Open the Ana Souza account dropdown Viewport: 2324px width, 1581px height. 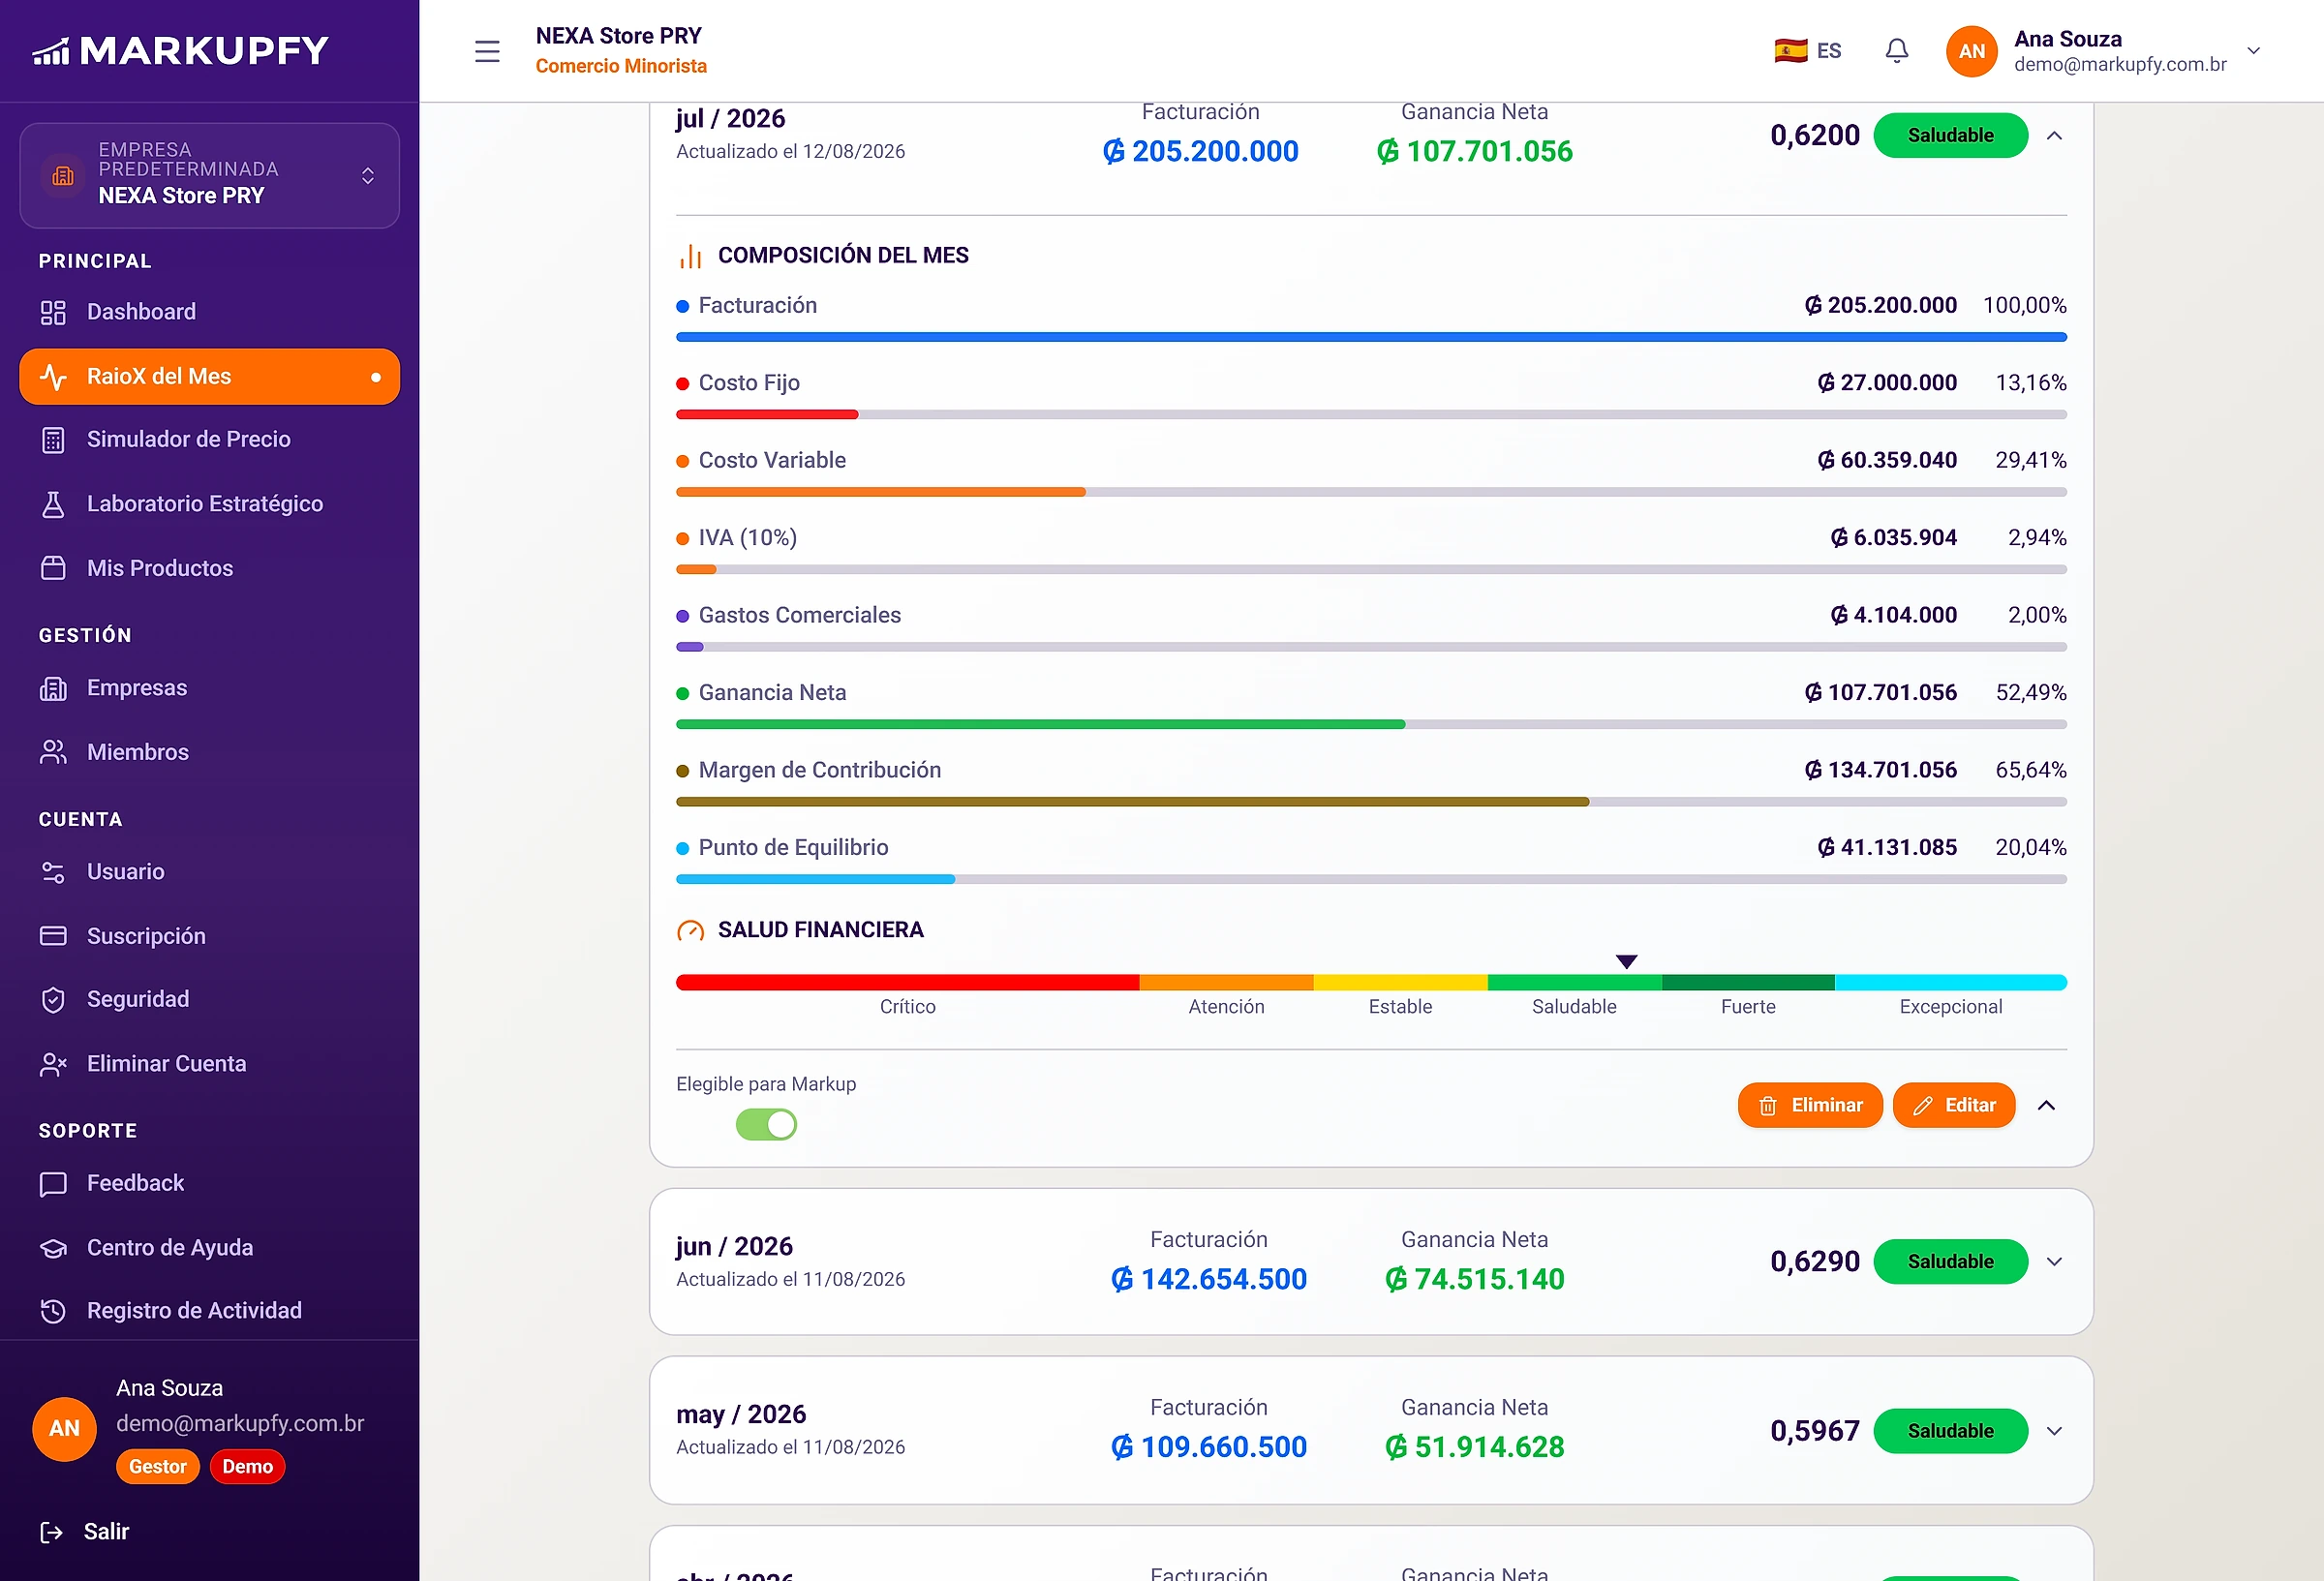[x=2104, y=51]
